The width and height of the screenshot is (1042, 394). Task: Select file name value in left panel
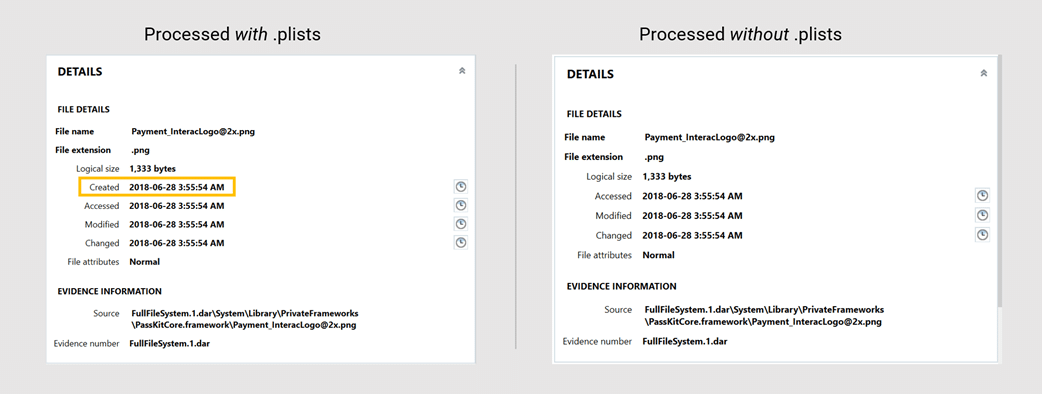193,132
